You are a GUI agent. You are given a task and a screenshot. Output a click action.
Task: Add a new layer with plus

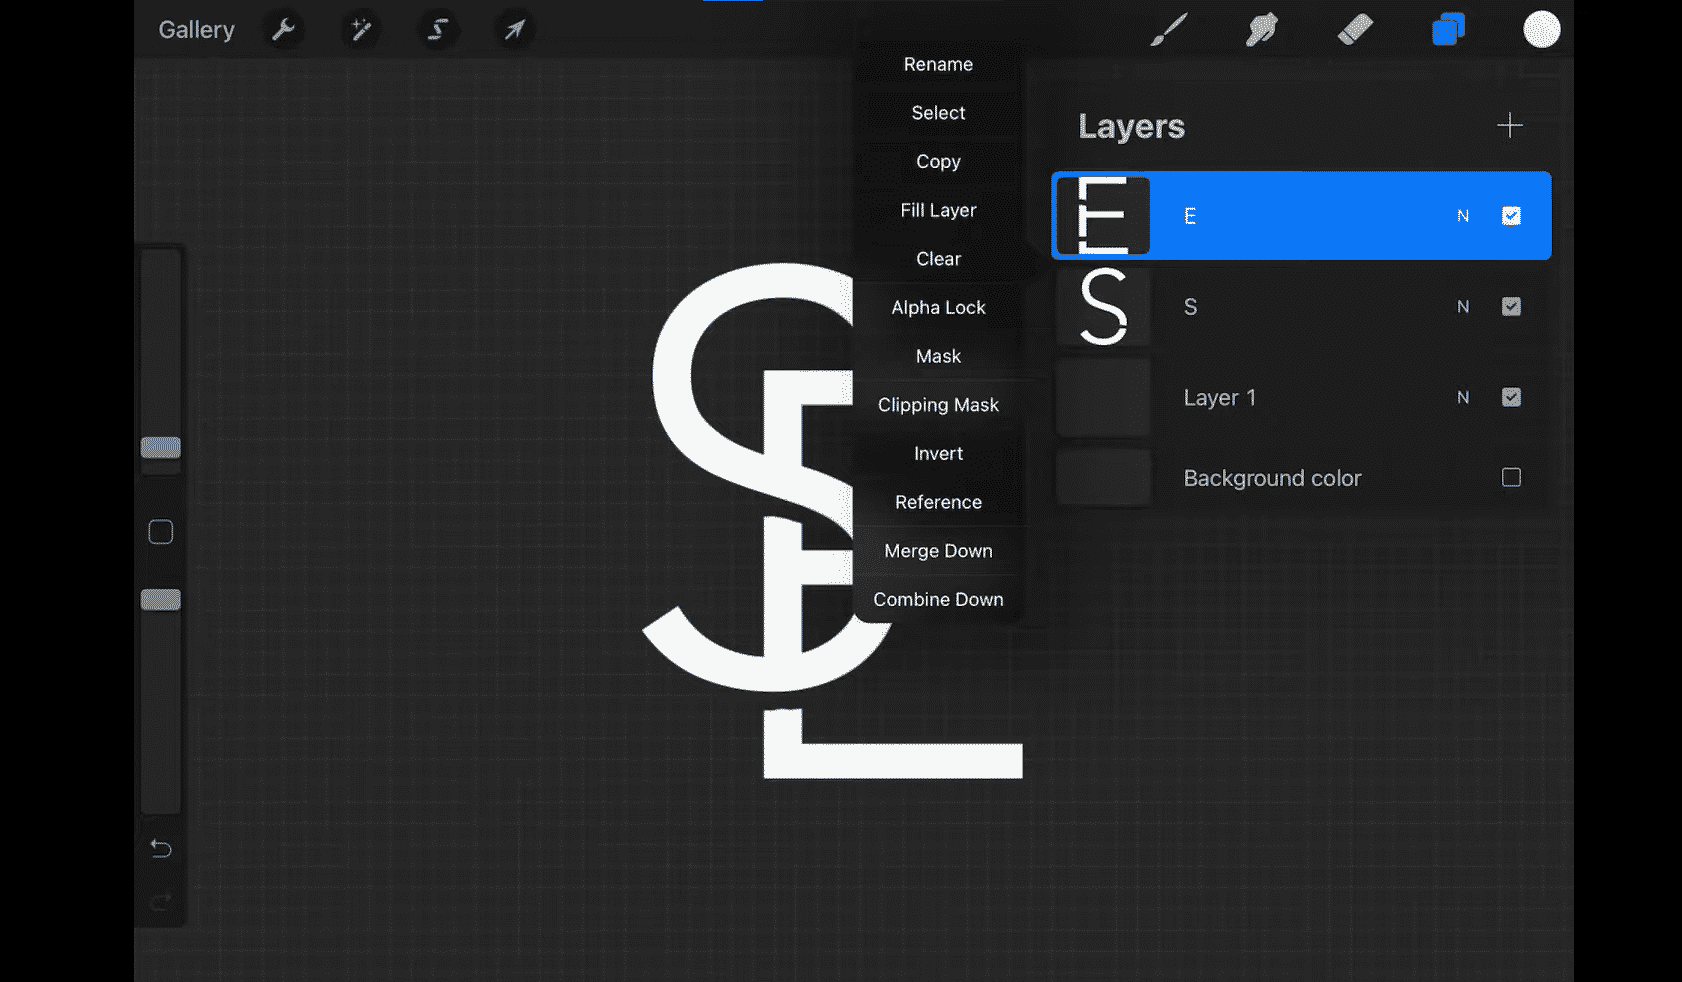[x=1509, y=126]
